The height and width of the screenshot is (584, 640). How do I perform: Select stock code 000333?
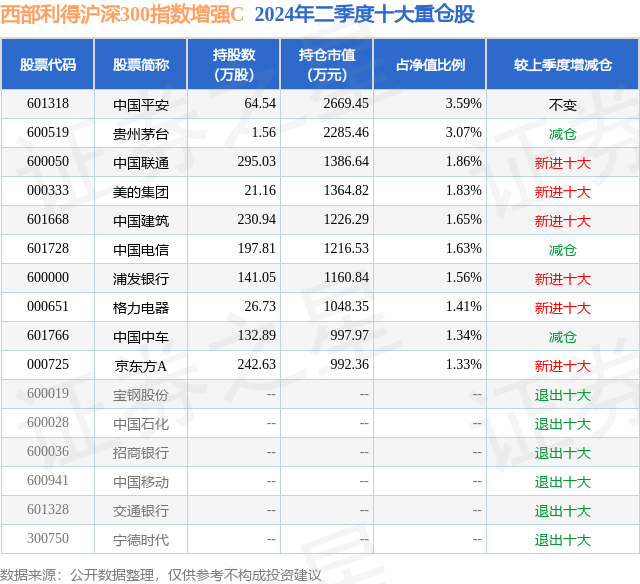pos(48,191)
